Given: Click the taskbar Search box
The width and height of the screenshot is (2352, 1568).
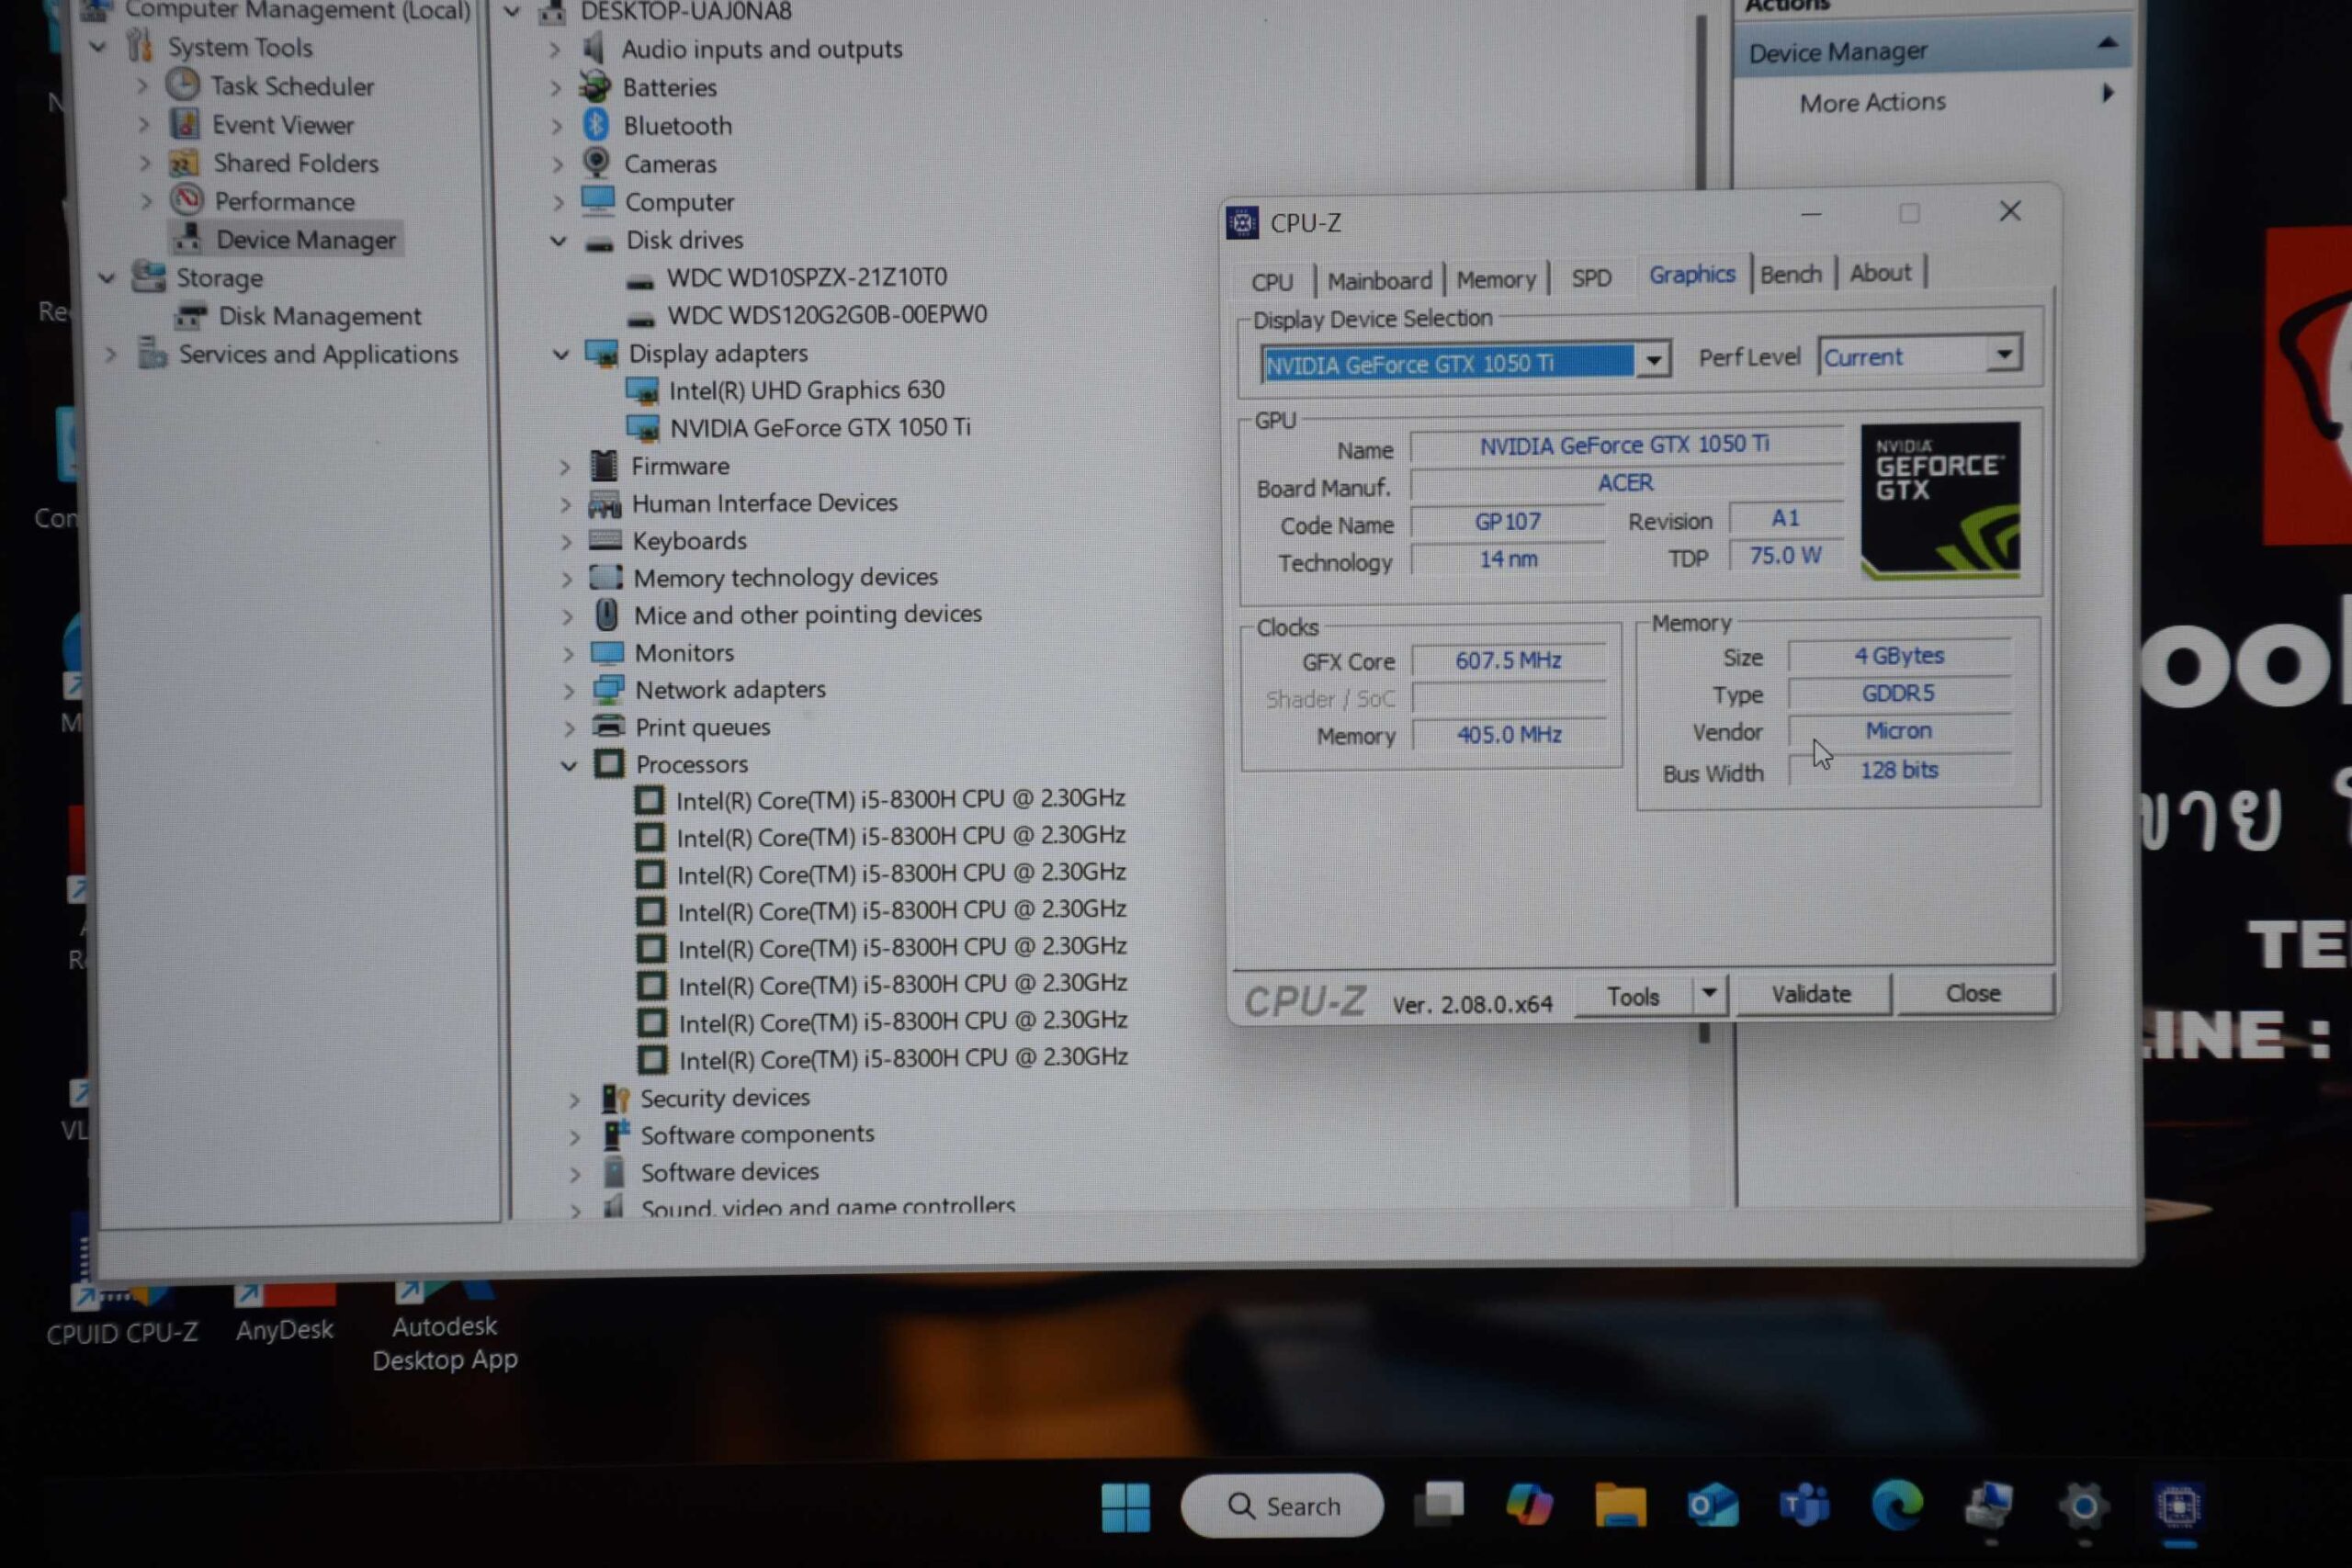Looking at the screenshot, I should point(1282,1506).
